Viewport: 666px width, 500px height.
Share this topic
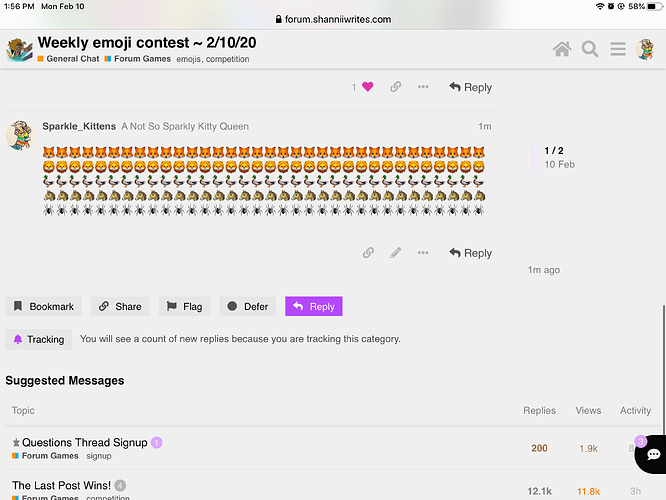pyautogui.click(x=120, y=306)
